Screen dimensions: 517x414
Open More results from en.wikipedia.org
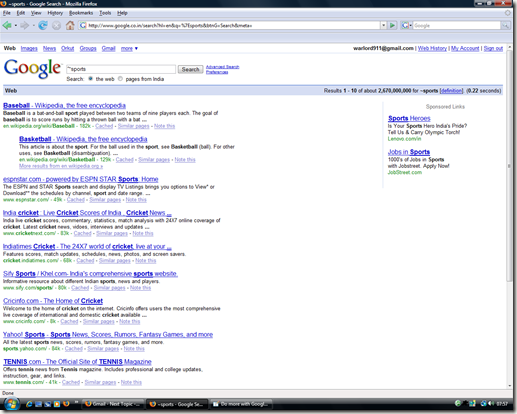coord(61,166)
